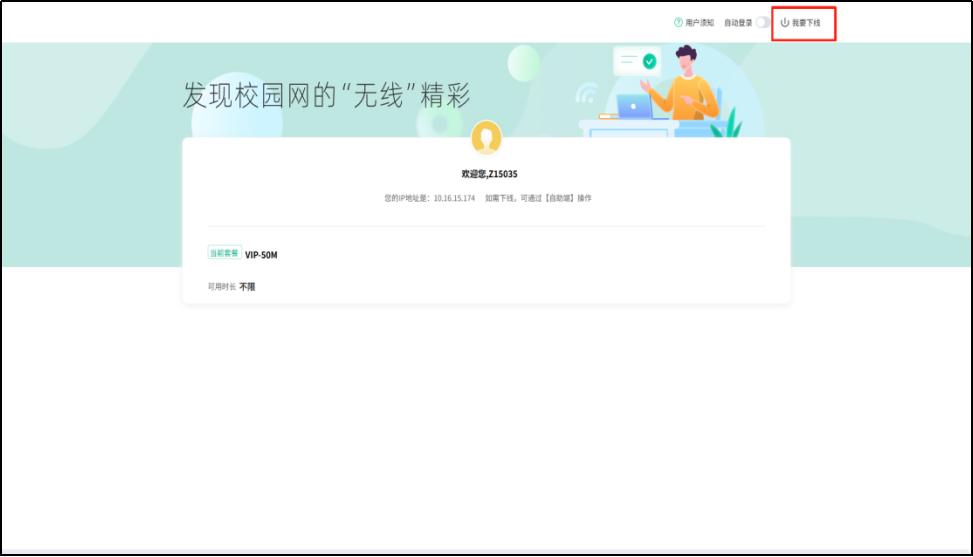This screenshot has width=973, height=557.
Task: Click the 可用时长 label
Action: [x=221, y=287]
